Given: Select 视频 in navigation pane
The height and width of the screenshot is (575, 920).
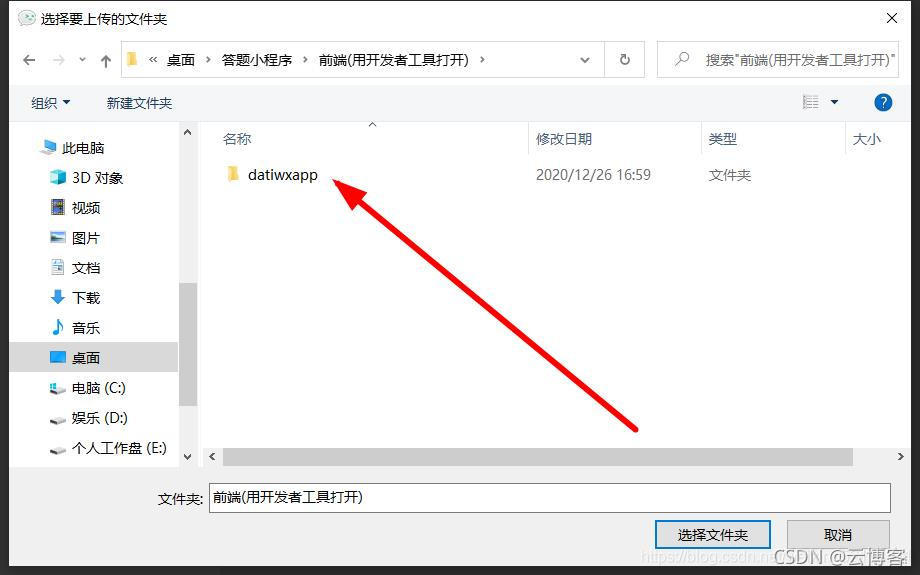Looking at the screenshot, I should pyautogui.click(x=86, y=208).
